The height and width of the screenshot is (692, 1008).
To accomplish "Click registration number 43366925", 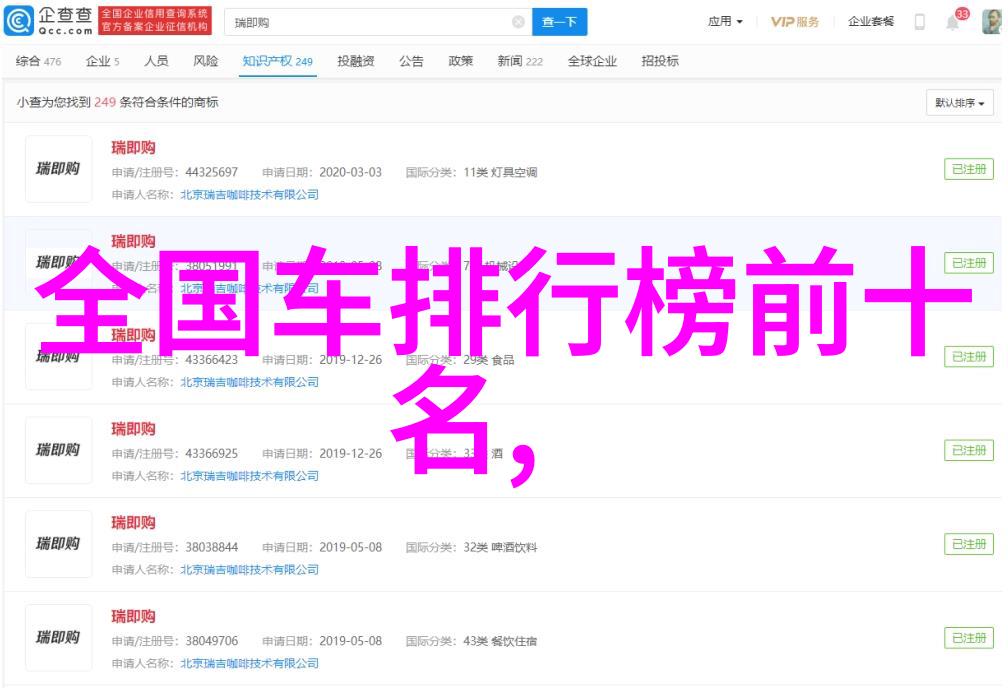I will pyautogui.click(x=212, y=454).
